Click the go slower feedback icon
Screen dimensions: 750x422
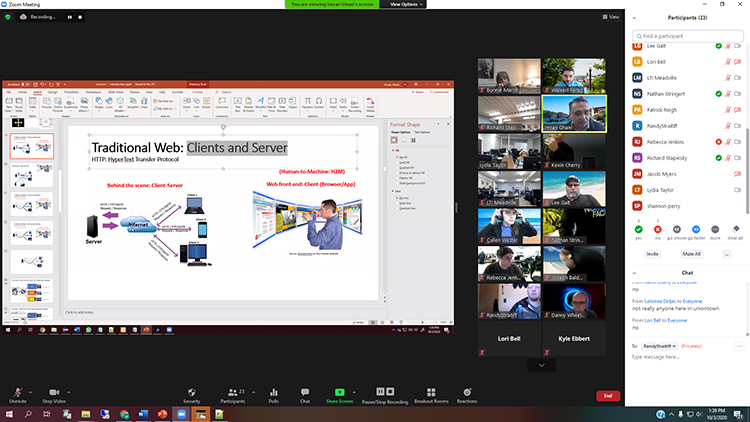677,230
